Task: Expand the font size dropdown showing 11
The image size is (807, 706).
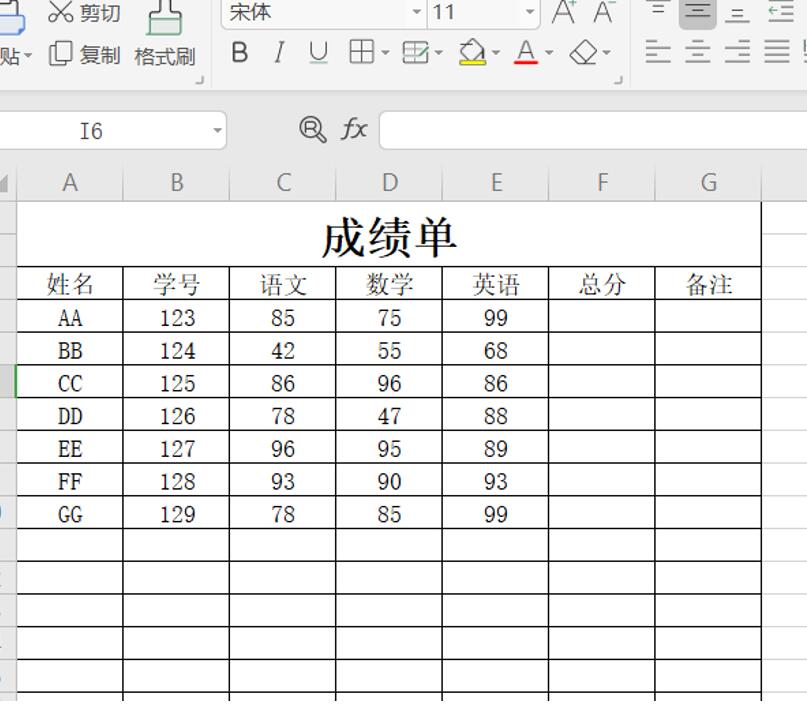Action: (529, 13)
